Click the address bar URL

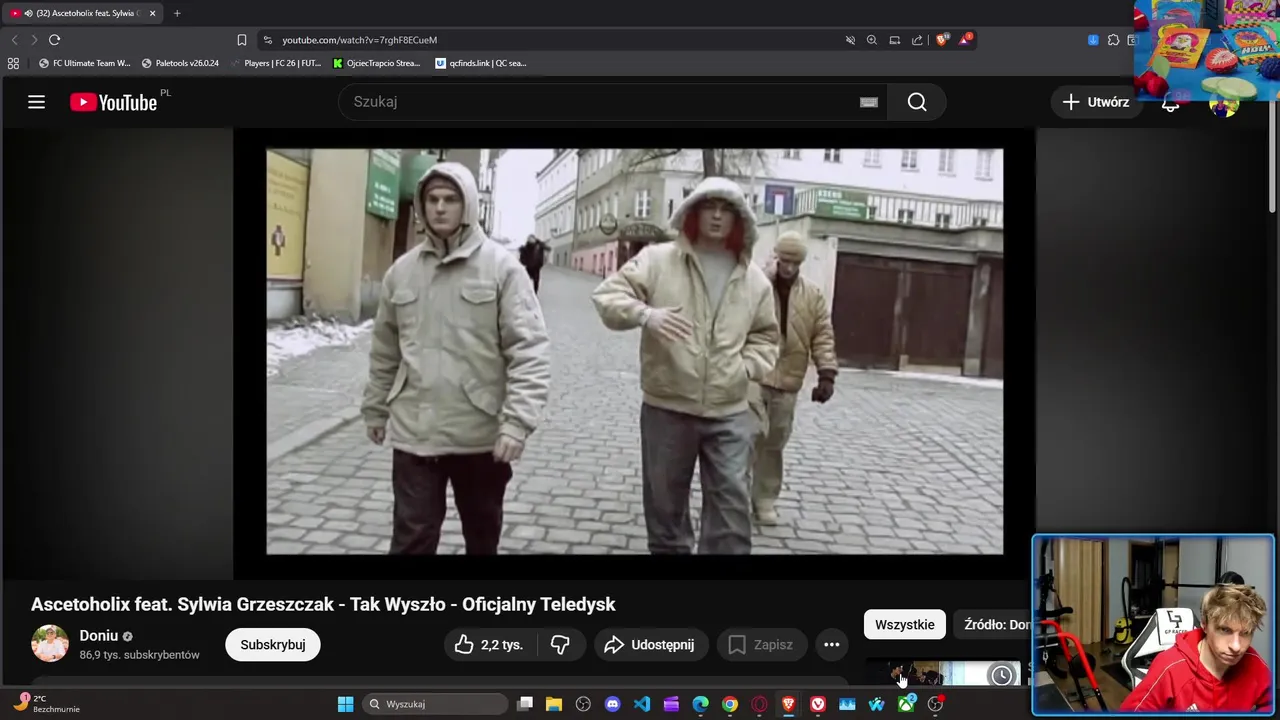coord(359,40)
